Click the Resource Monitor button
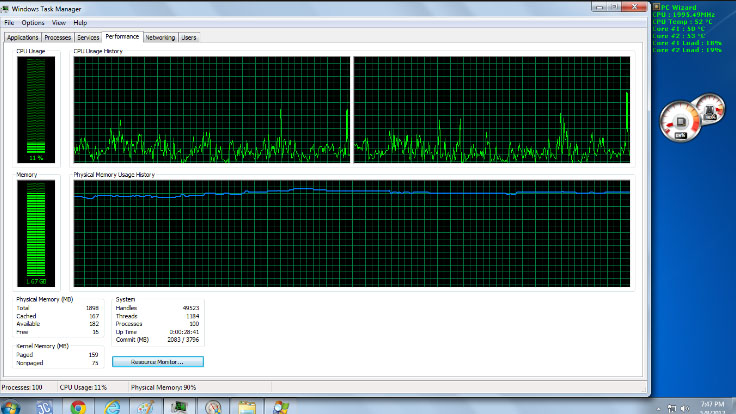Viewport: 736px width, 414px height. 160,360
